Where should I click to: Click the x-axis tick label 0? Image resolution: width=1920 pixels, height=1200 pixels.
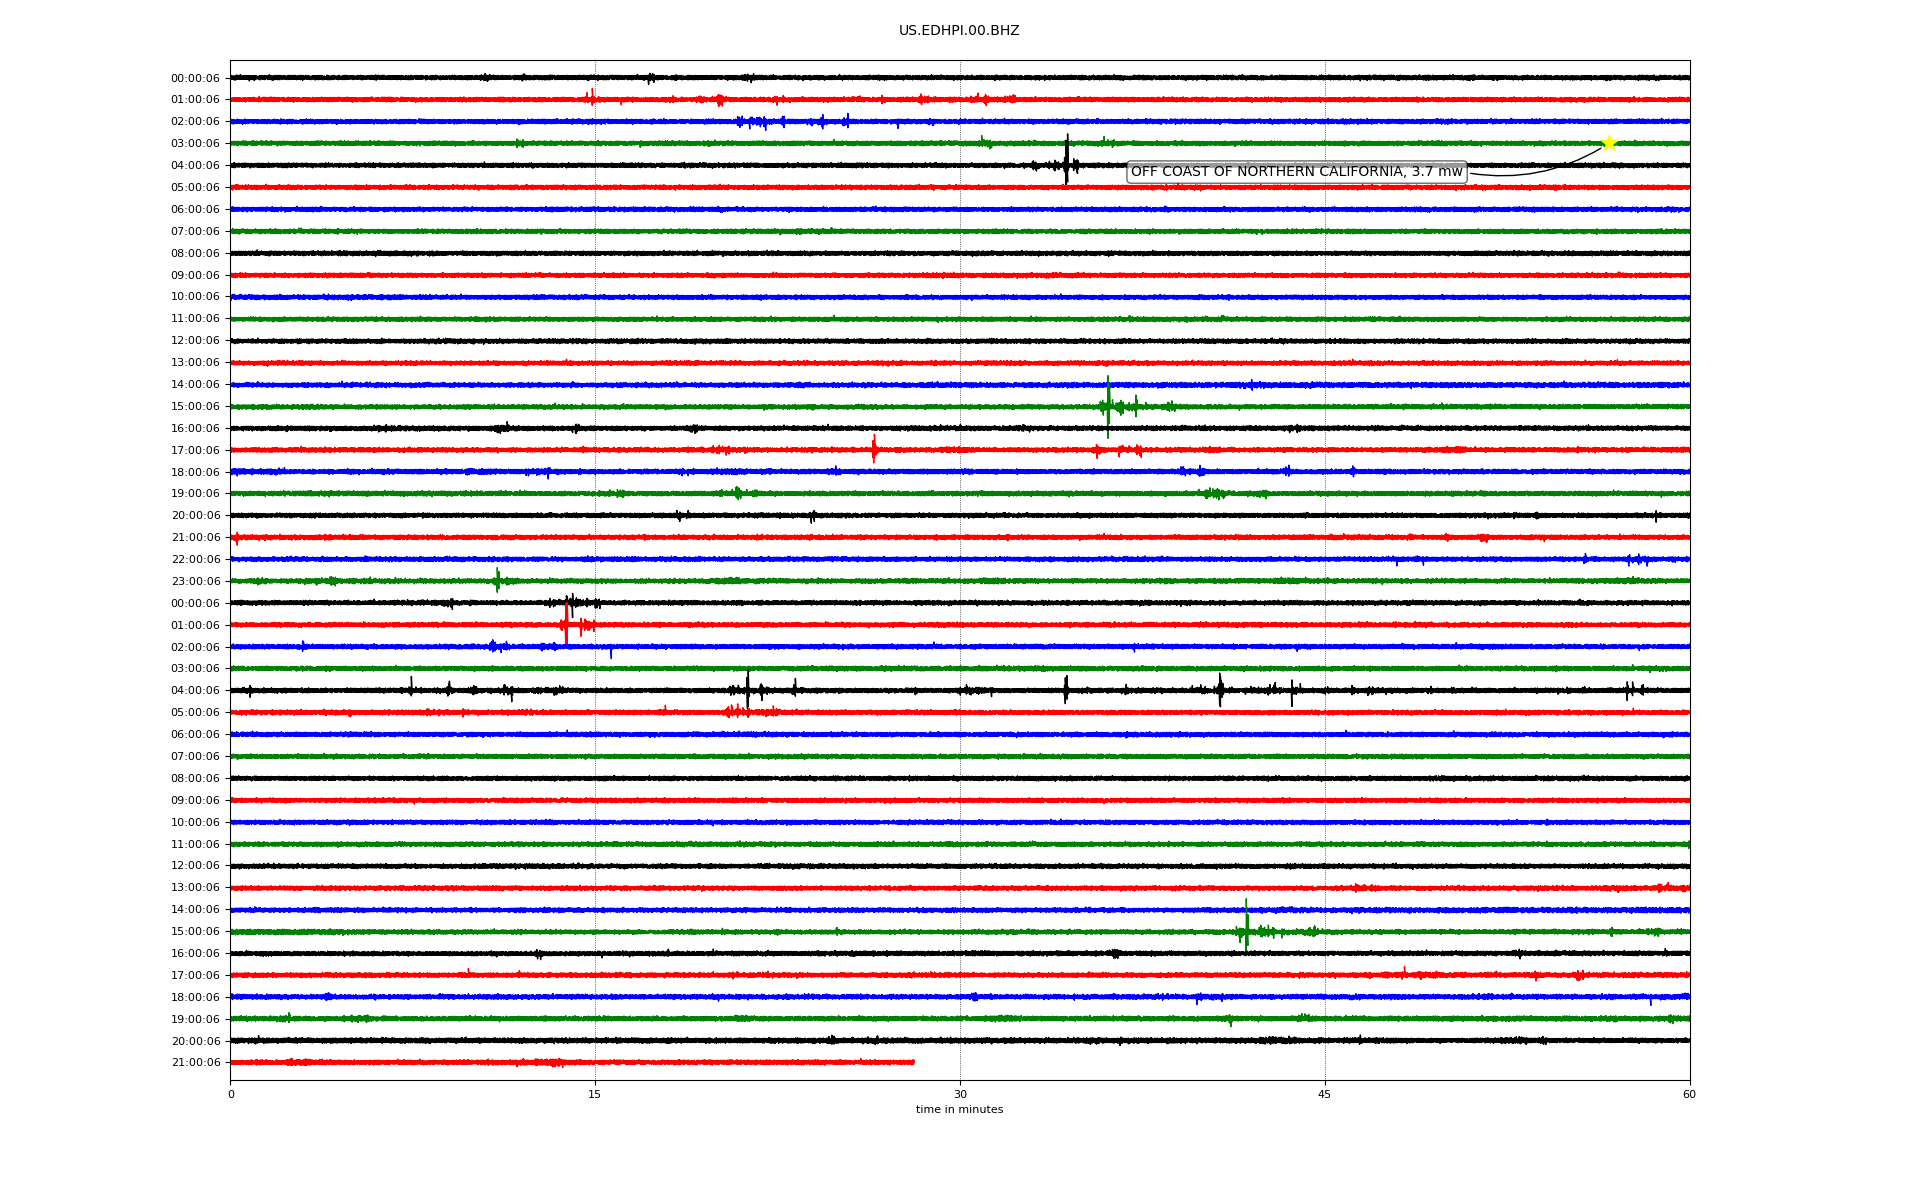[x=231, y=1094]
